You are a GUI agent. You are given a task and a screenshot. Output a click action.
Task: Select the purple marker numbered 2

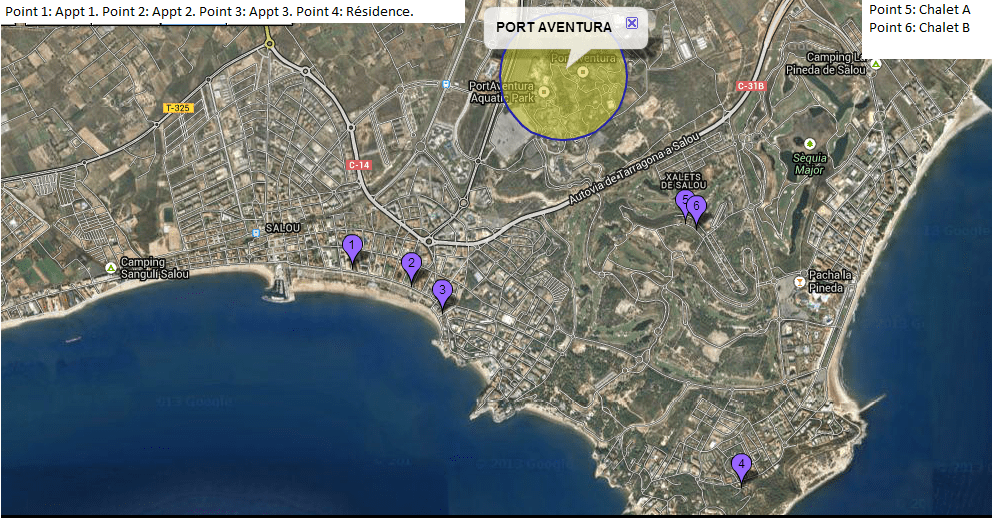411,265
